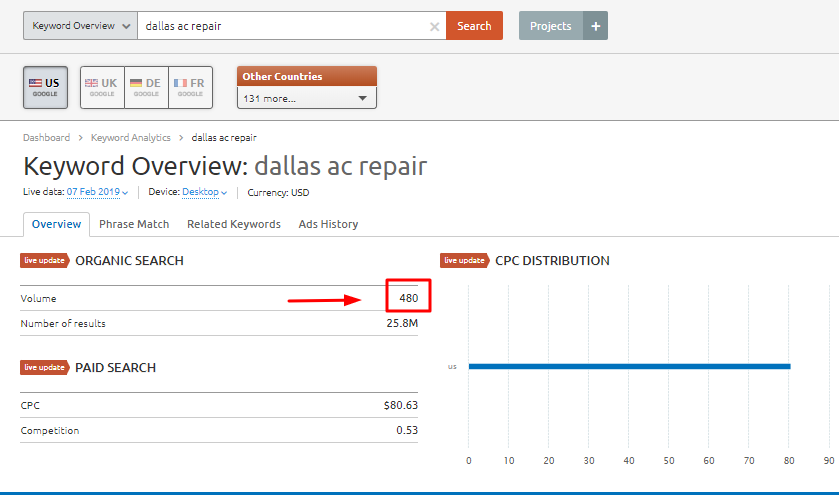Click the Competition row label
Image resolution: width=839 pixels, height=495 pixels.
pyautogui.click(x=50, y=430)
